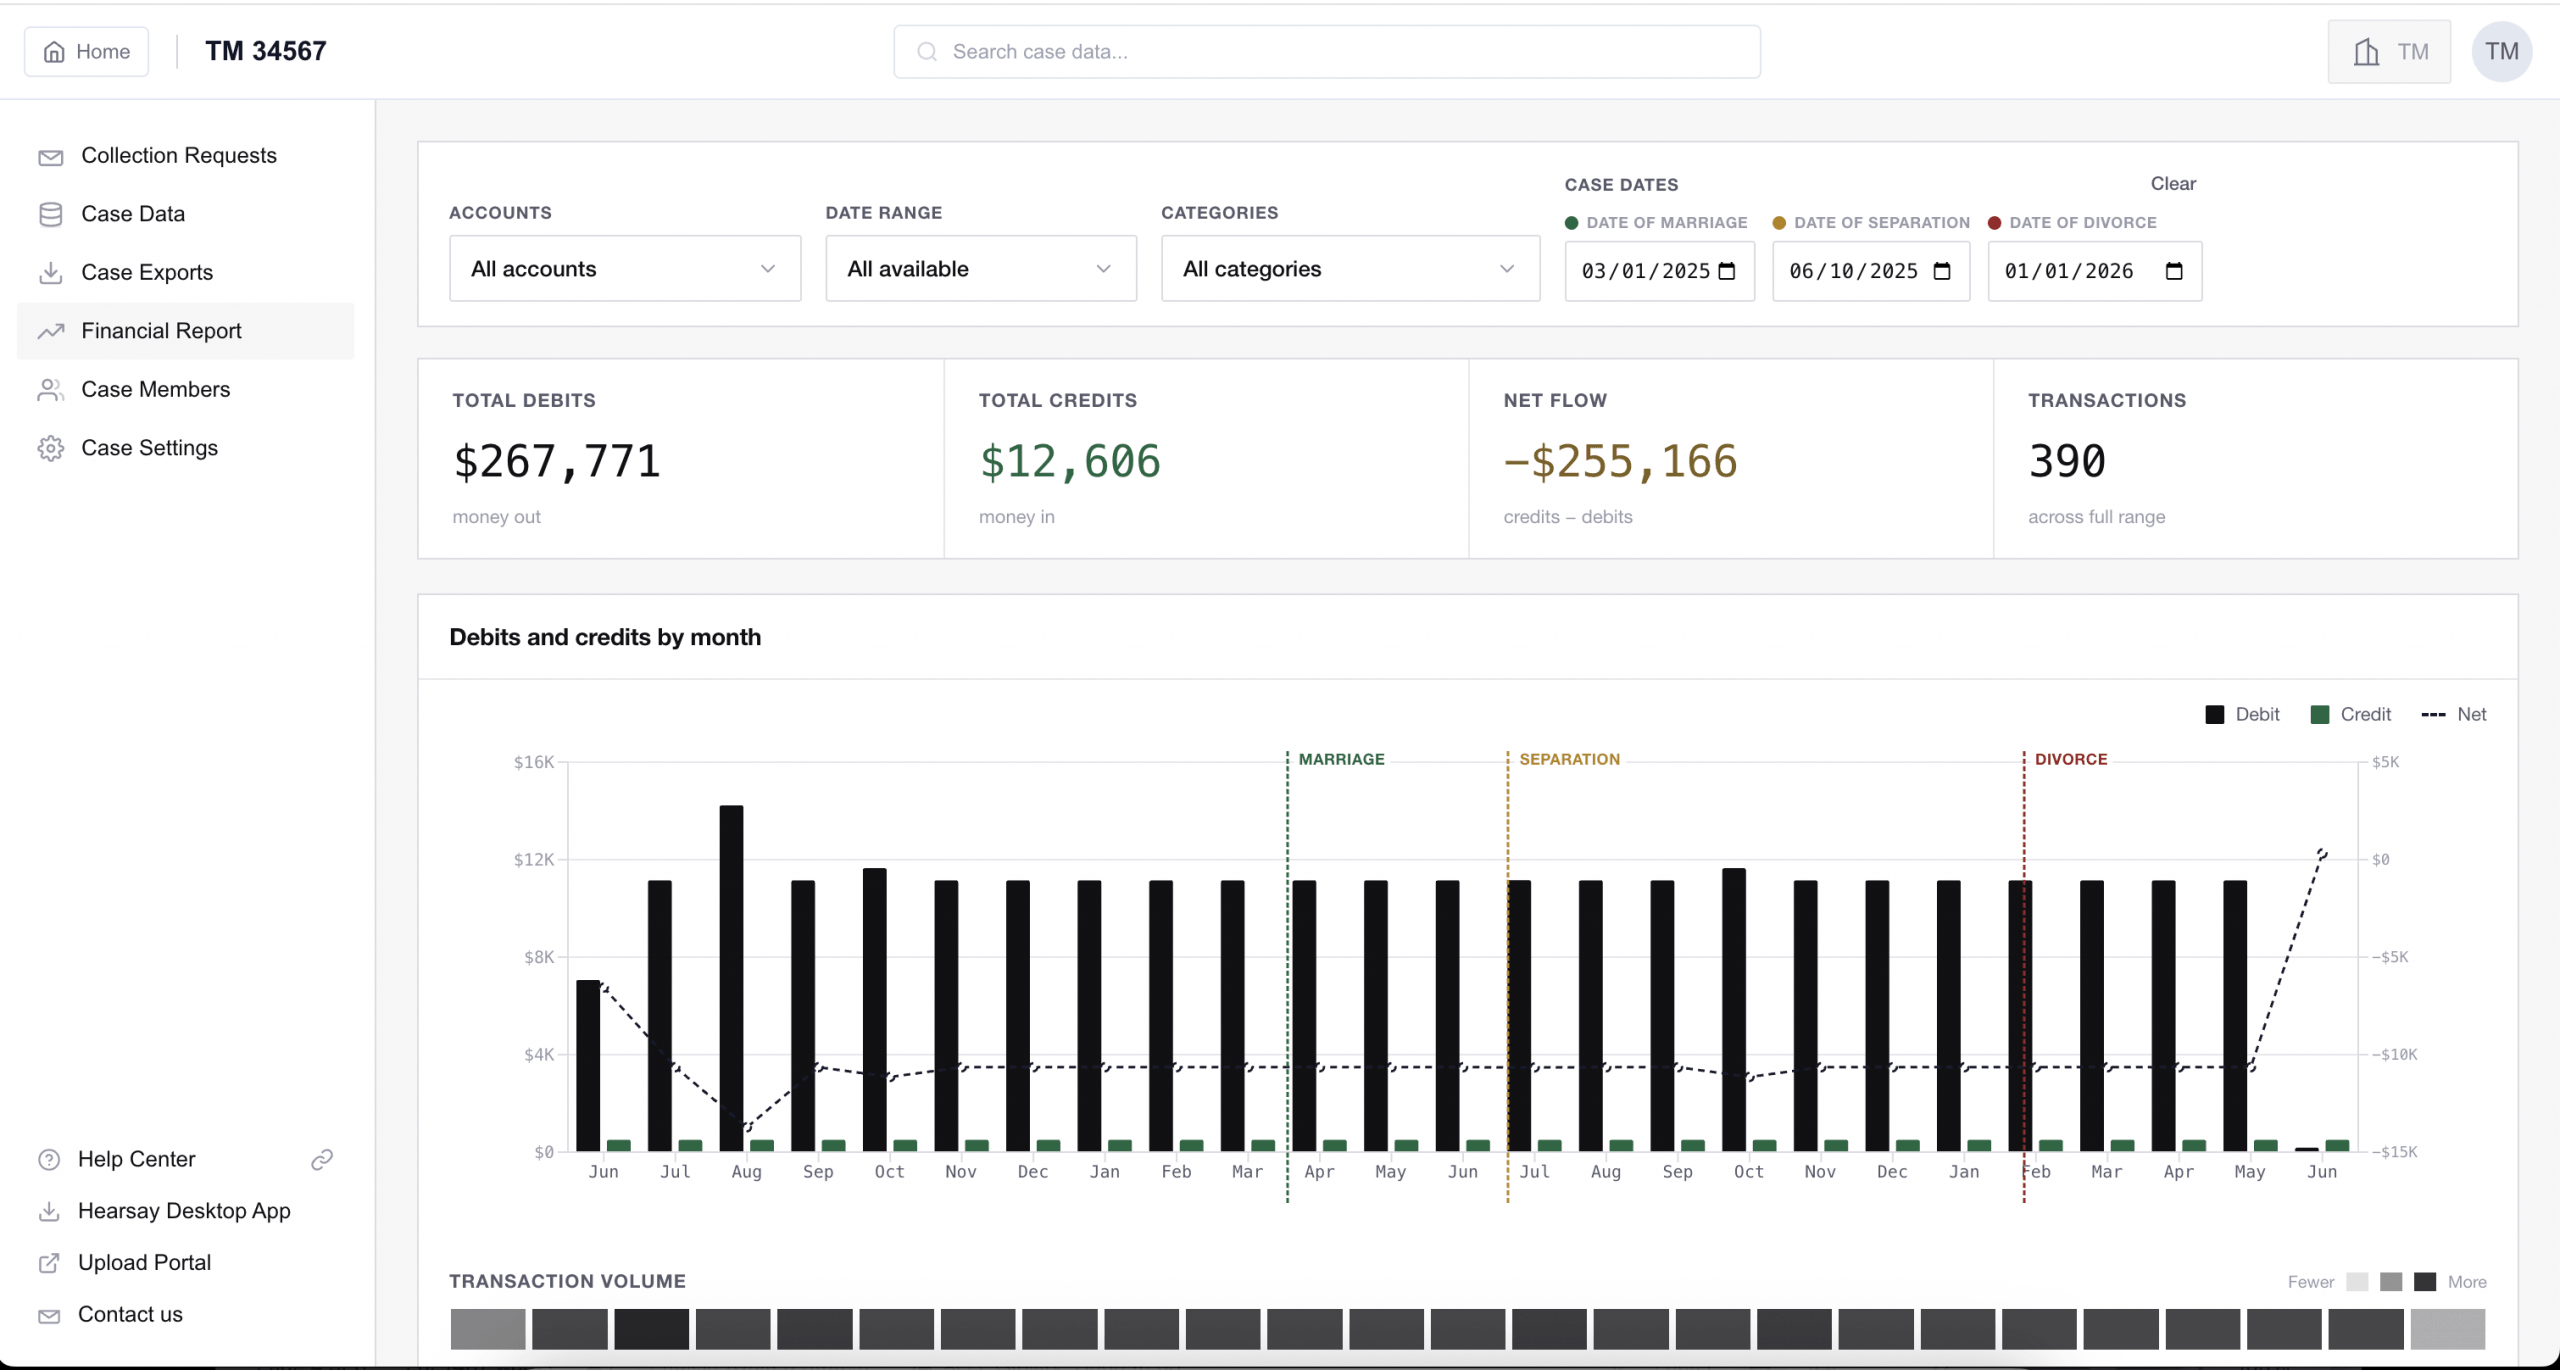Copy Help Center link via chain icon
2560x1370 pixels.
click(322, 1159)
